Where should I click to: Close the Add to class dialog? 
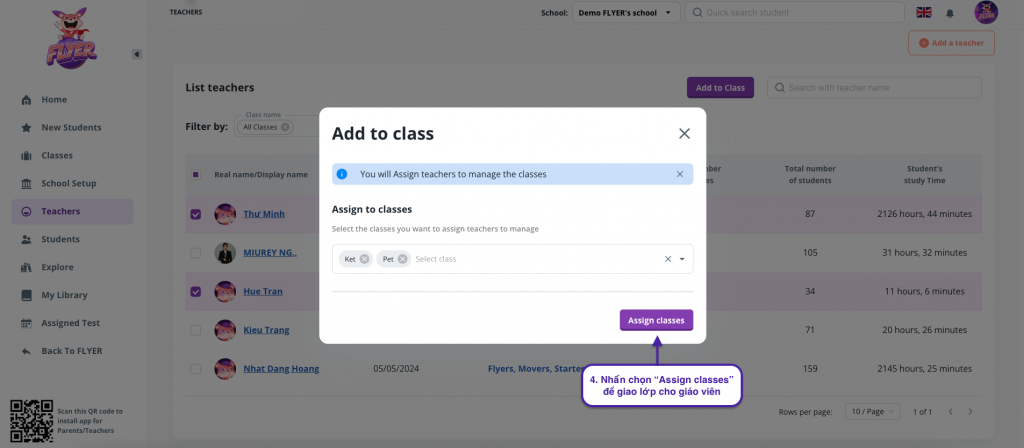[x=684, y=133]
